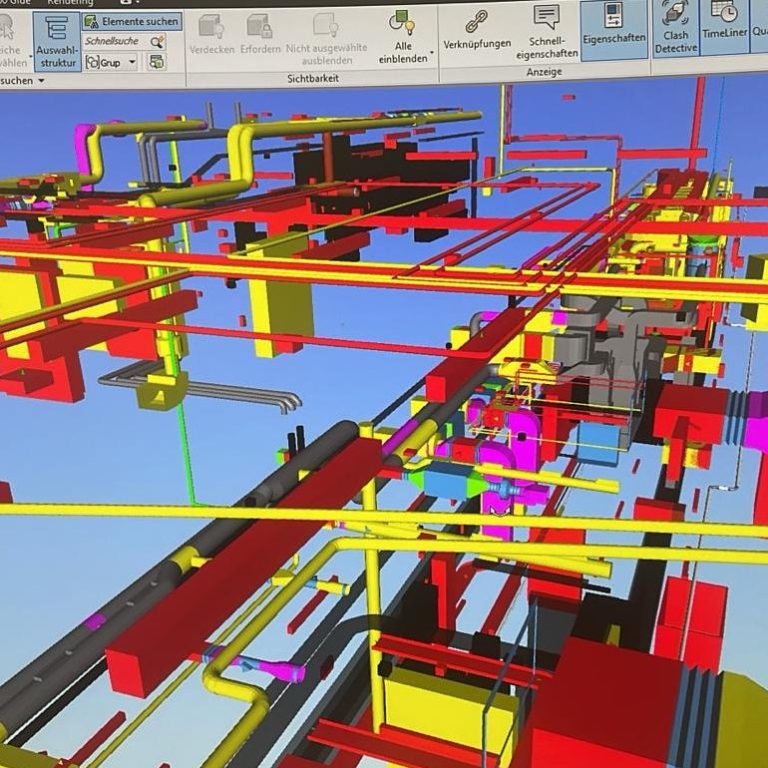Run the Schnellsuche magnifier search icon

(x=157, y=42)
